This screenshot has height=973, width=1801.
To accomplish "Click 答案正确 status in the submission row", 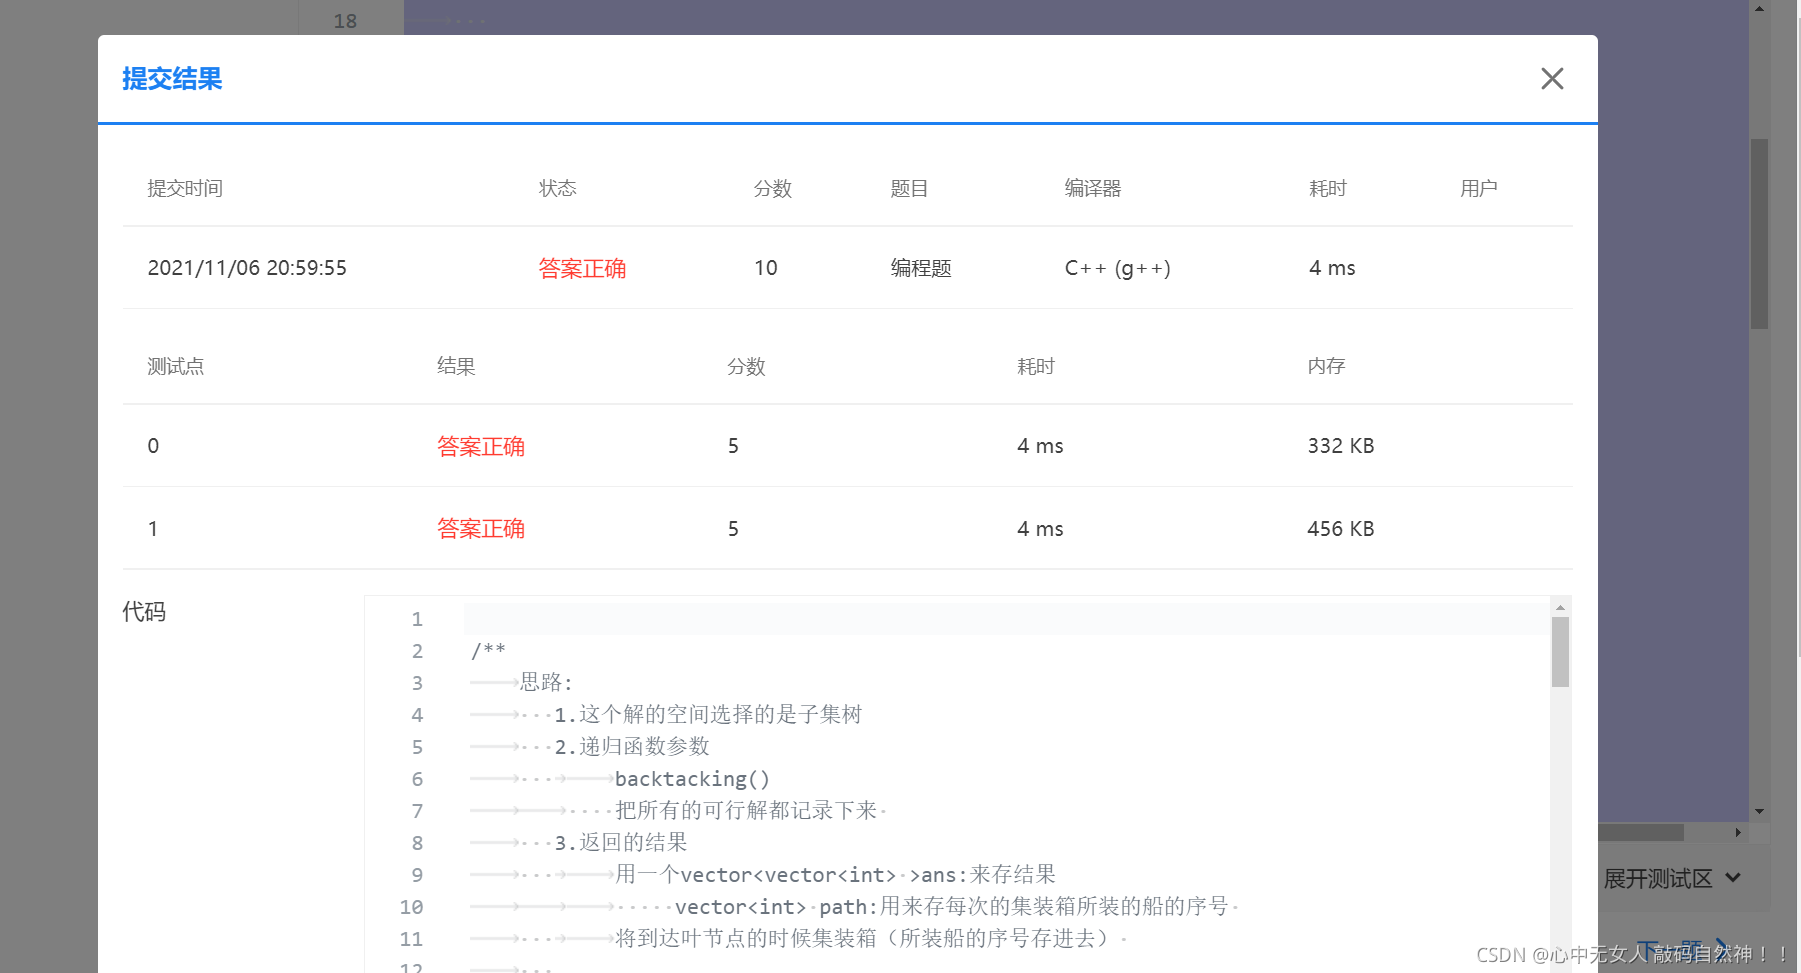I will tap(582, 268).
